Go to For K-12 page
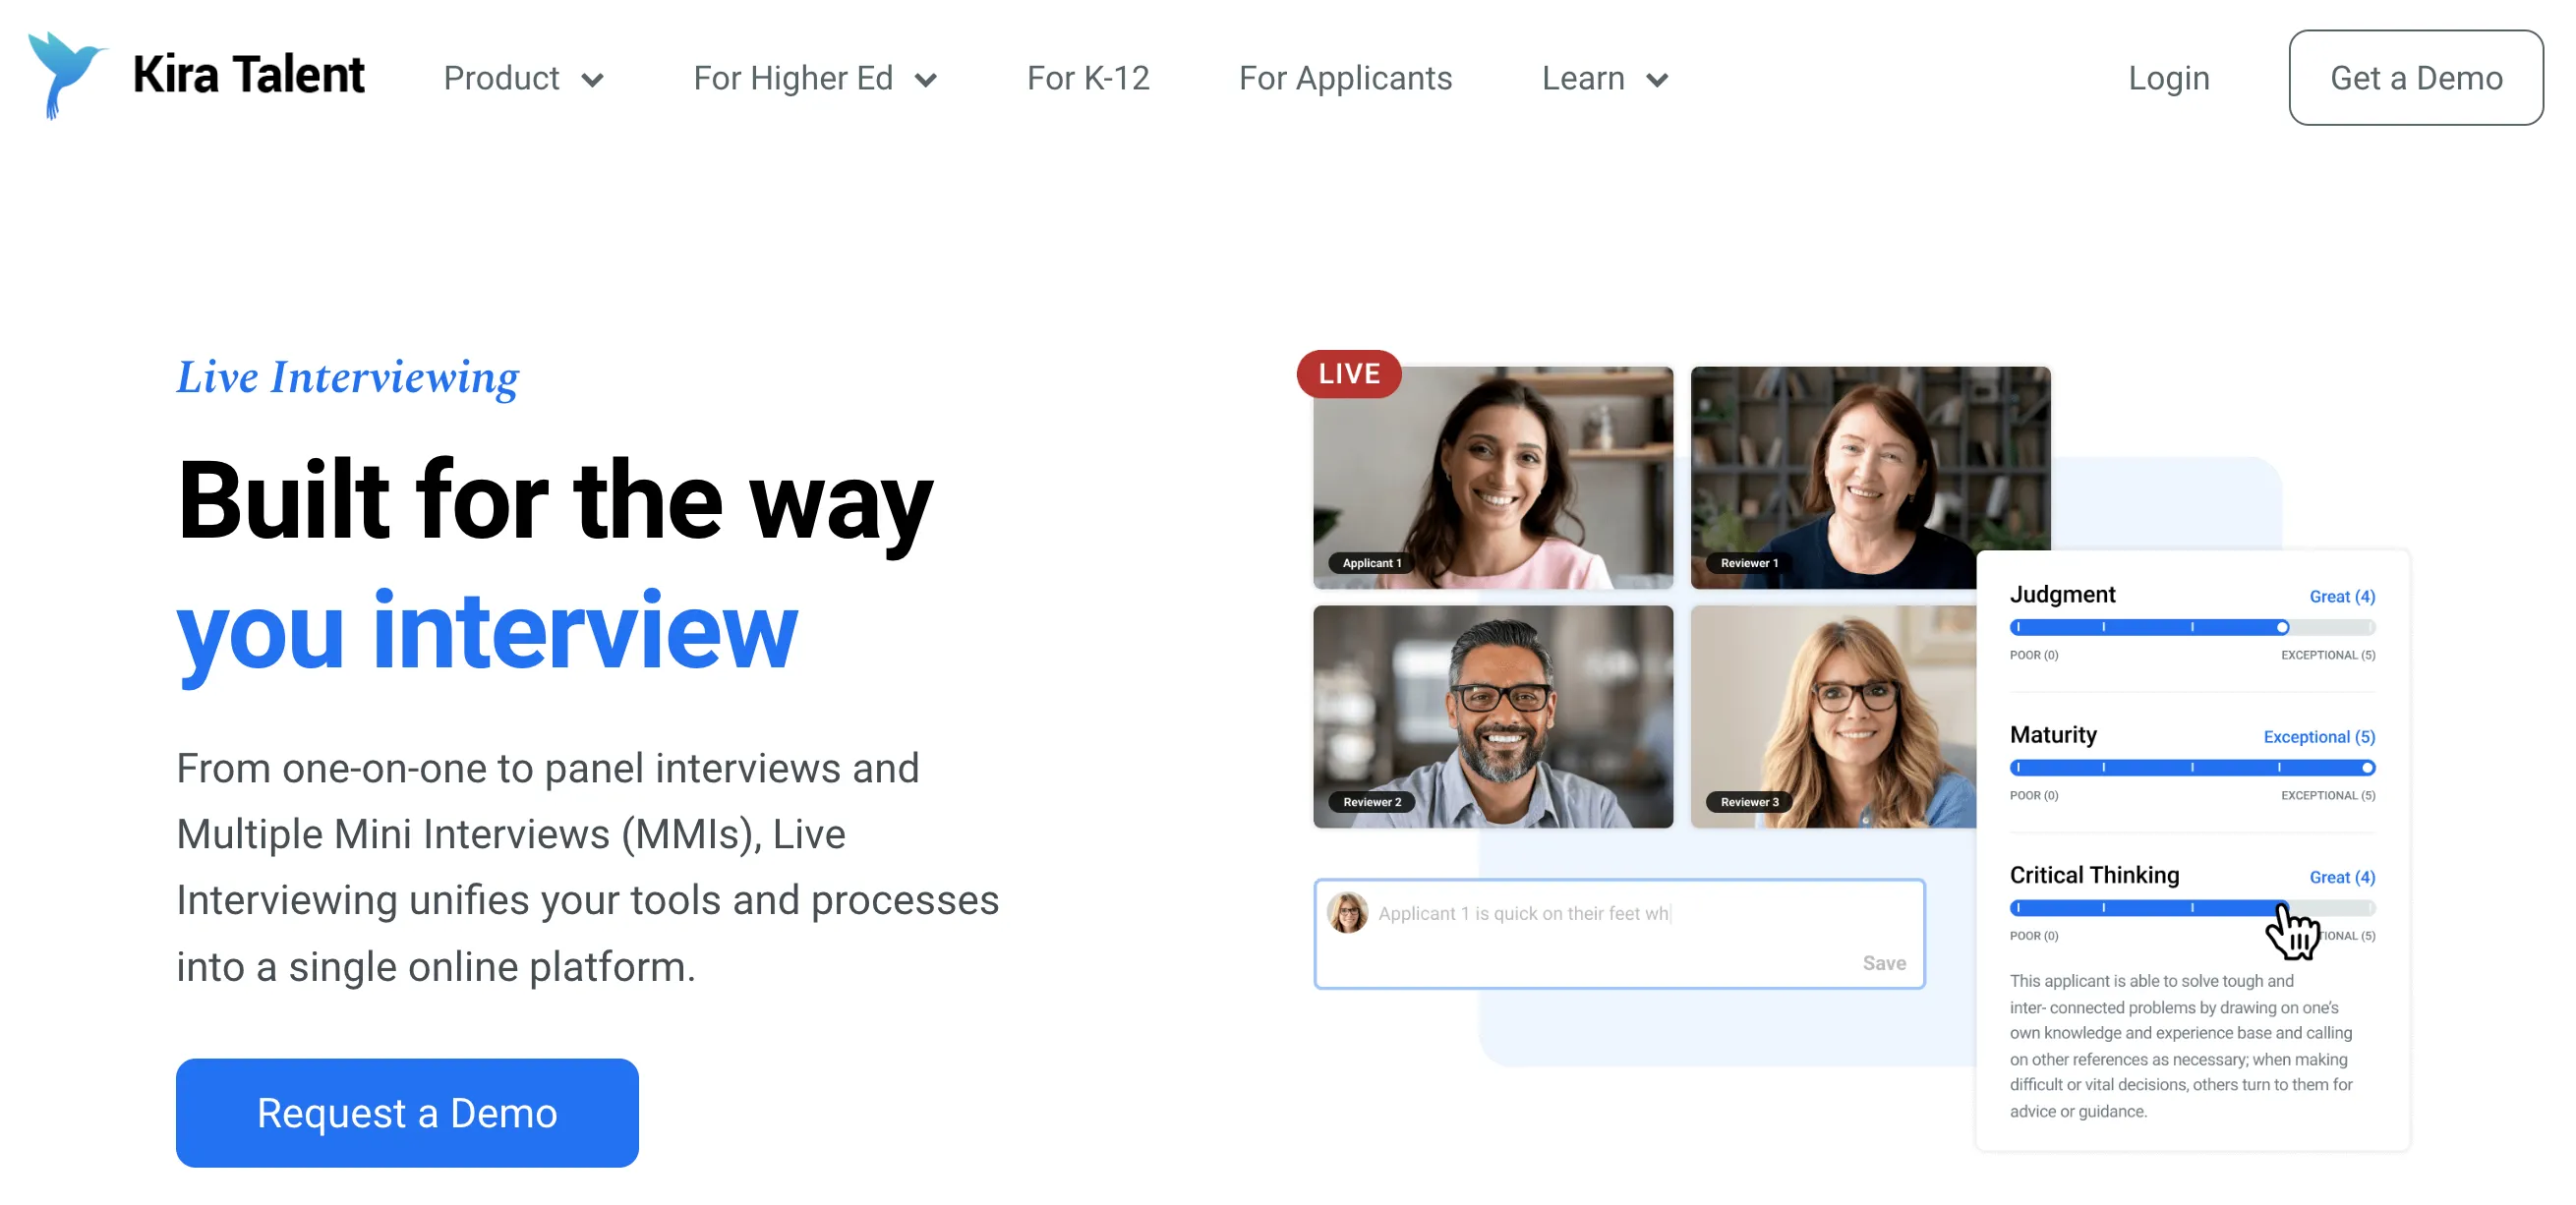 [1088, 78]
